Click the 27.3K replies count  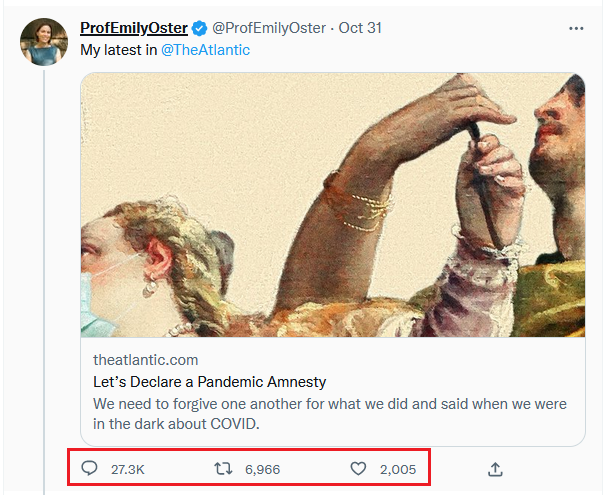click(x=128, y=469)
